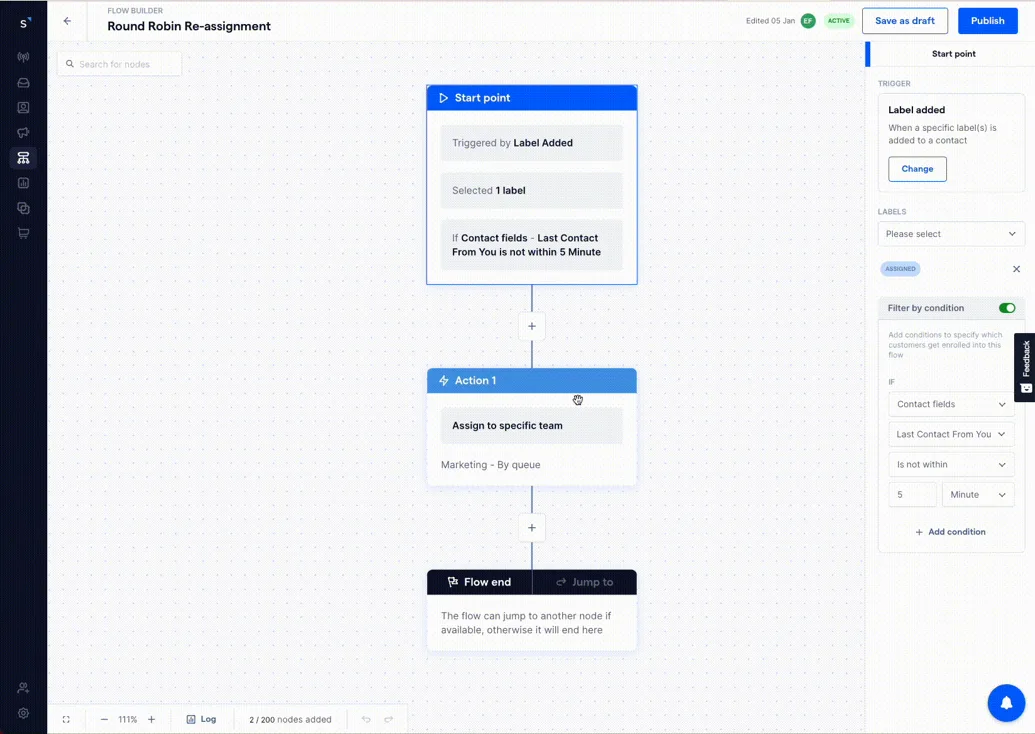This screenshot has width=1035, height=734.
Task: Open Settings gear in the sidebar
Action: pos(23,713)
